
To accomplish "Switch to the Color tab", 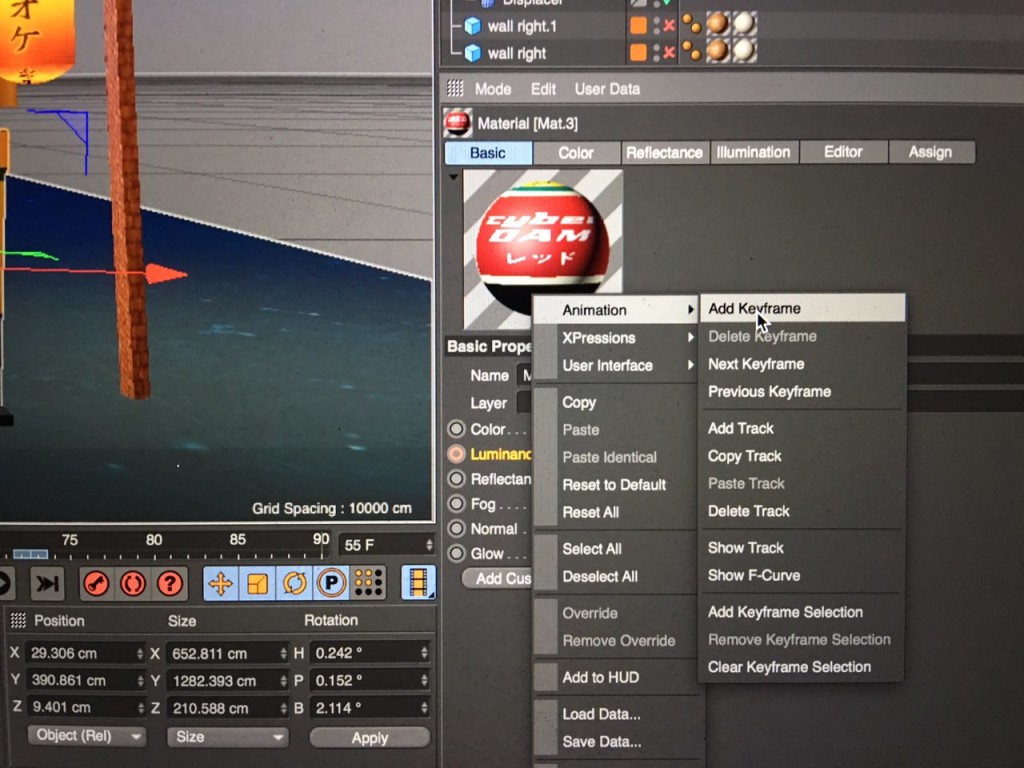I will pyautogui.click(x=576, y=153).
